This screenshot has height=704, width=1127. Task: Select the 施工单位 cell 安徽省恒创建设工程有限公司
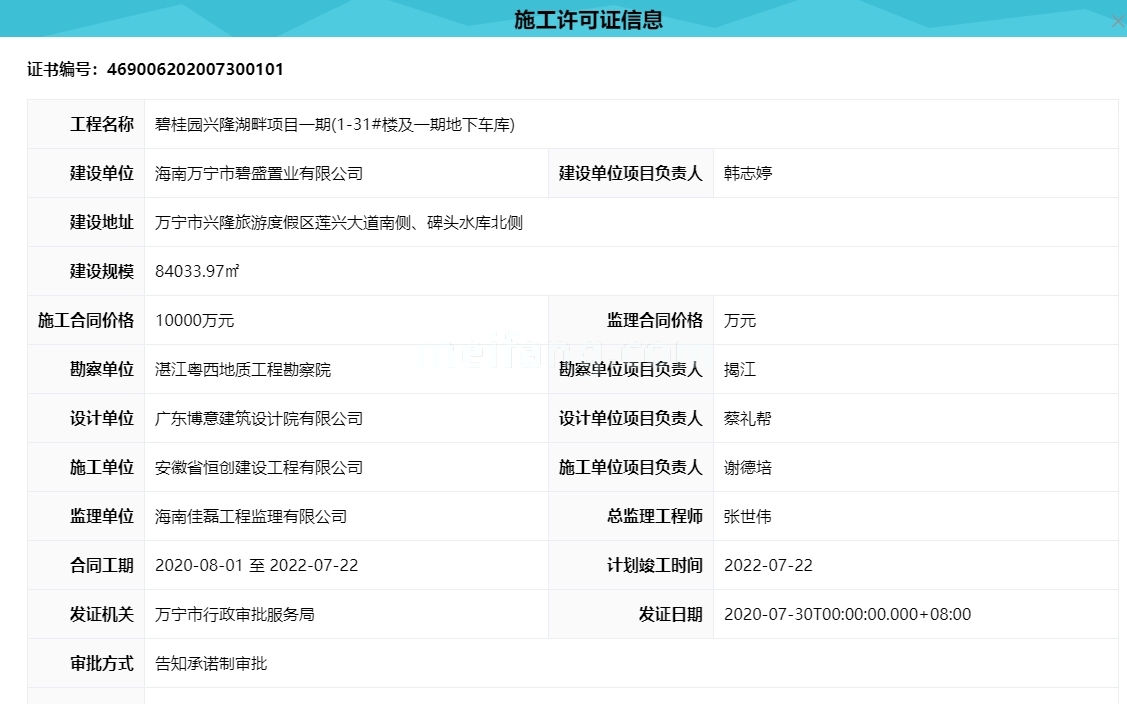261,467
